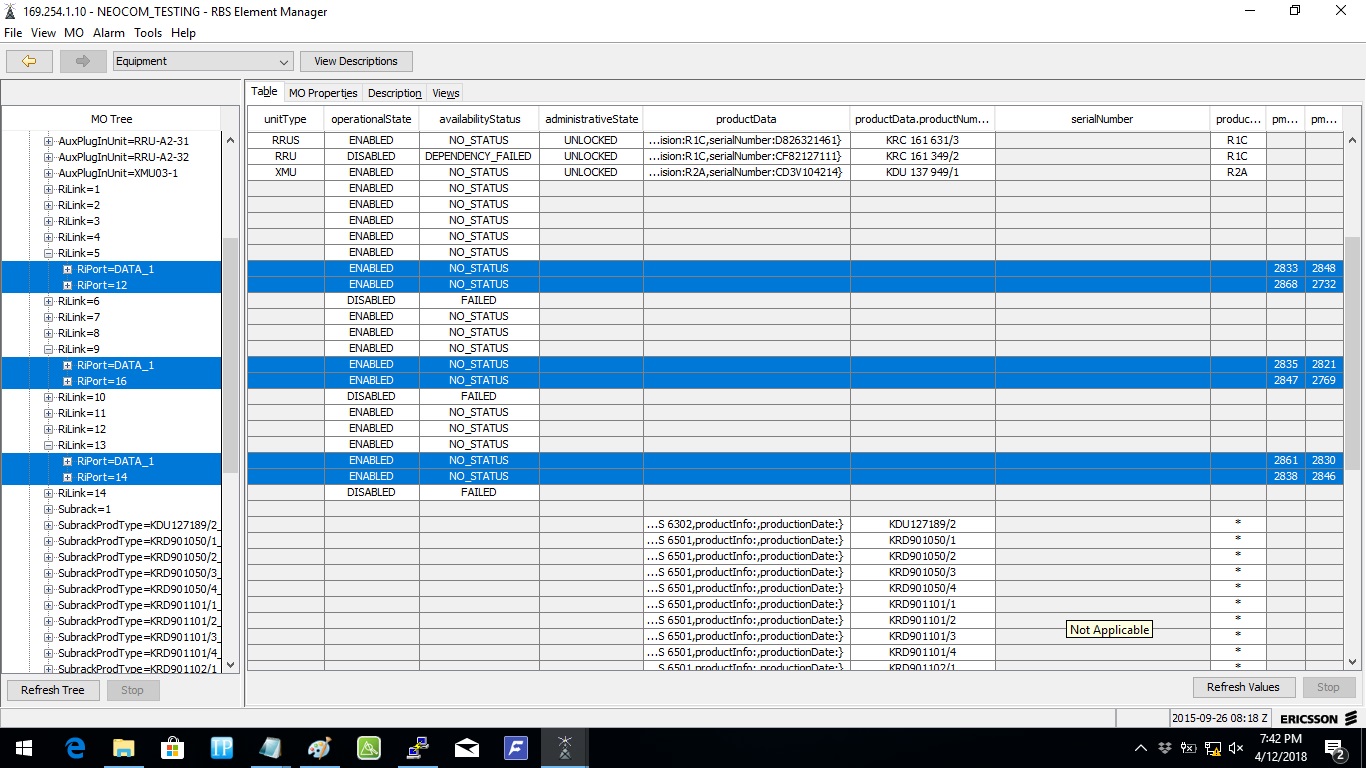1366x768 pixels.
Task: Select the SubrackProdType=KDU127189/2 tree item
Action: [138, 525]
